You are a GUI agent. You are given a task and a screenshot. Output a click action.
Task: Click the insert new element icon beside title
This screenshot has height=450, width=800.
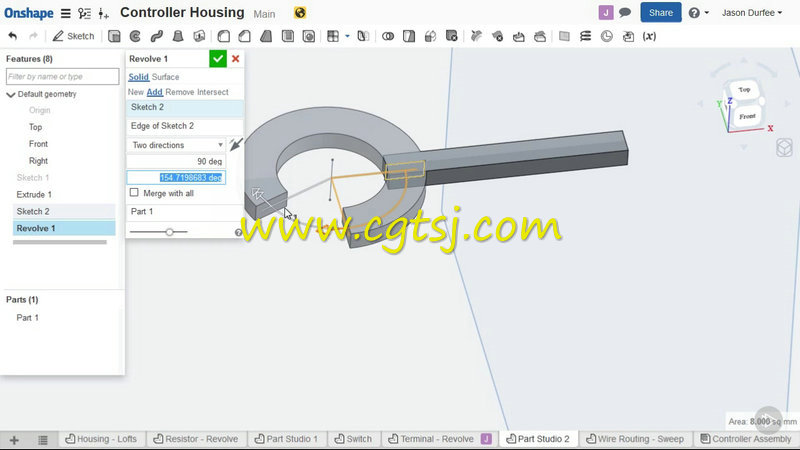[x=104, y=14]
